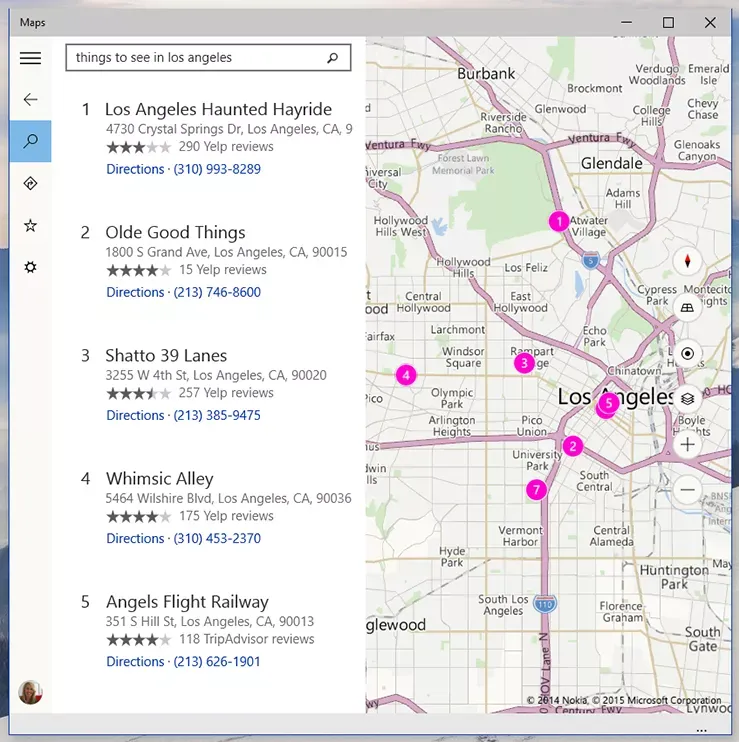Click 257 Yelp reviews text
Viewport: 739px width, 742px height.
(x=226, y=393)
